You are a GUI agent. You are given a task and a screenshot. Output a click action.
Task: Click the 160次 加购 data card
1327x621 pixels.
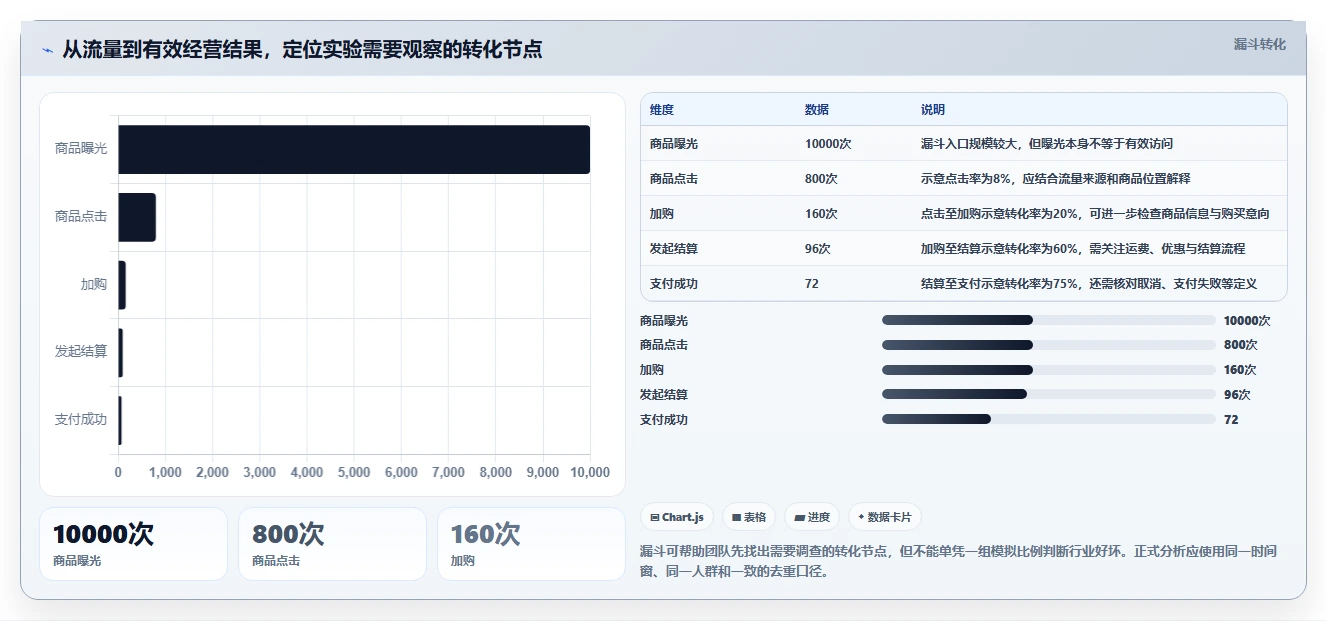point(531,544)
